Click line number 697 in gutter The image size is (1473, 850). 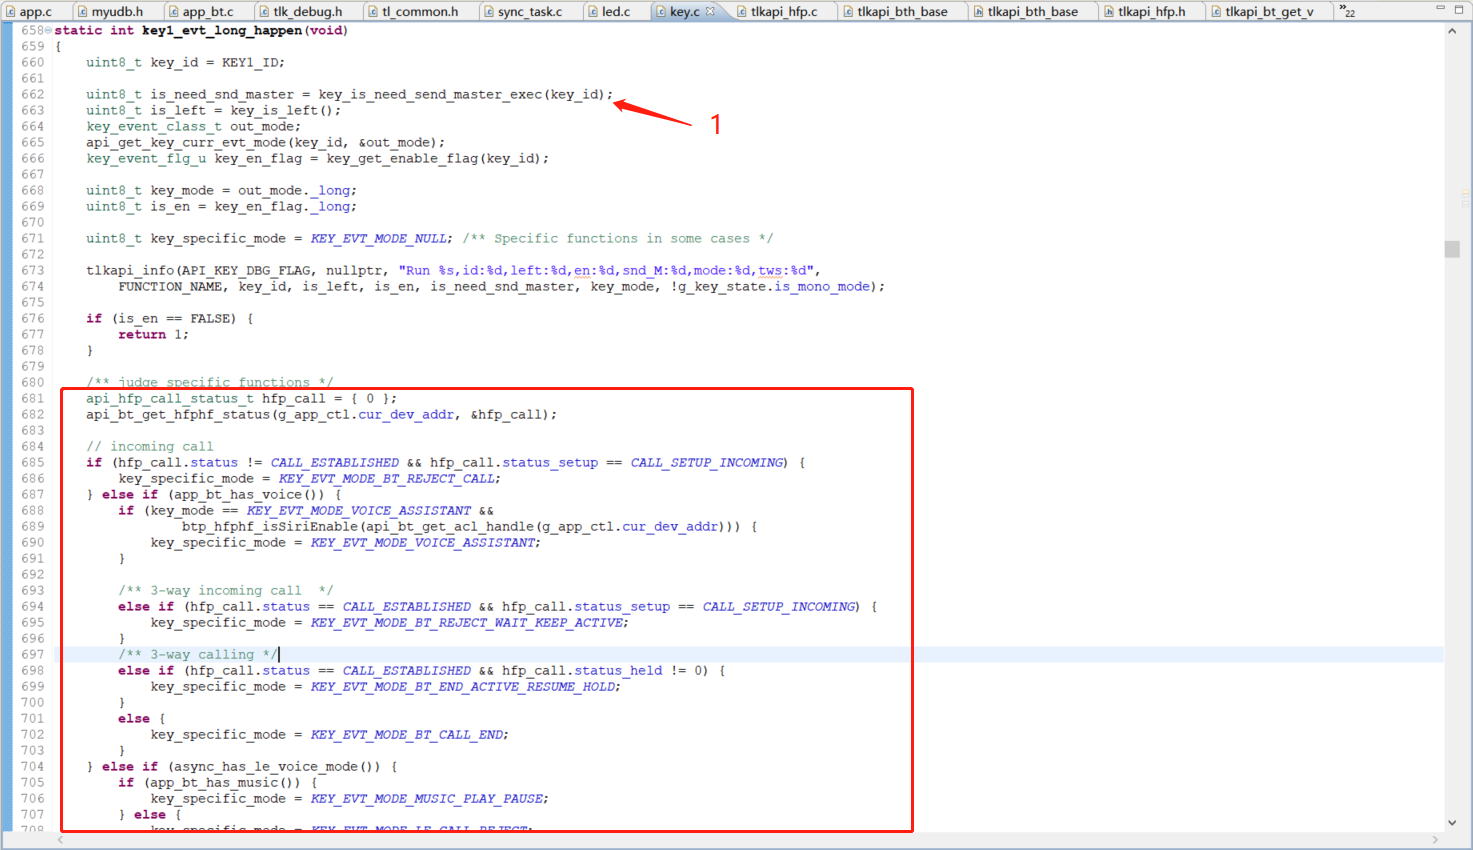[x=32, y=655]
